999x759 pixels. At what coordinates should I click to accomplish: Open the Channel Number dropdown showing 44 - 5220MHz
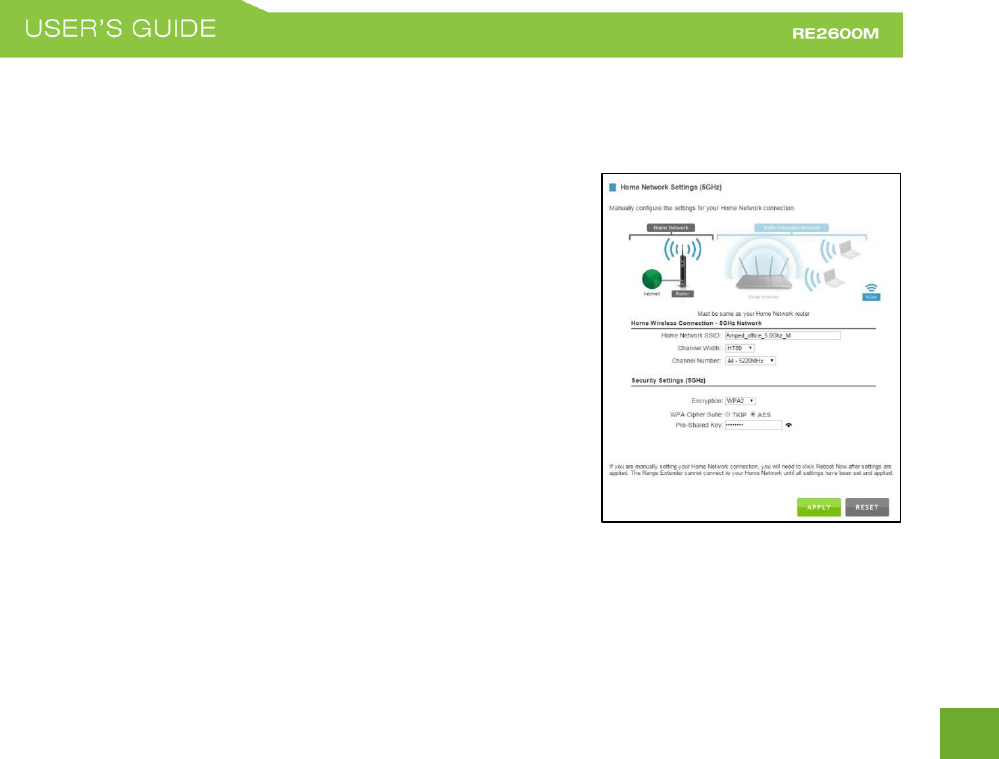click(751, 361)
